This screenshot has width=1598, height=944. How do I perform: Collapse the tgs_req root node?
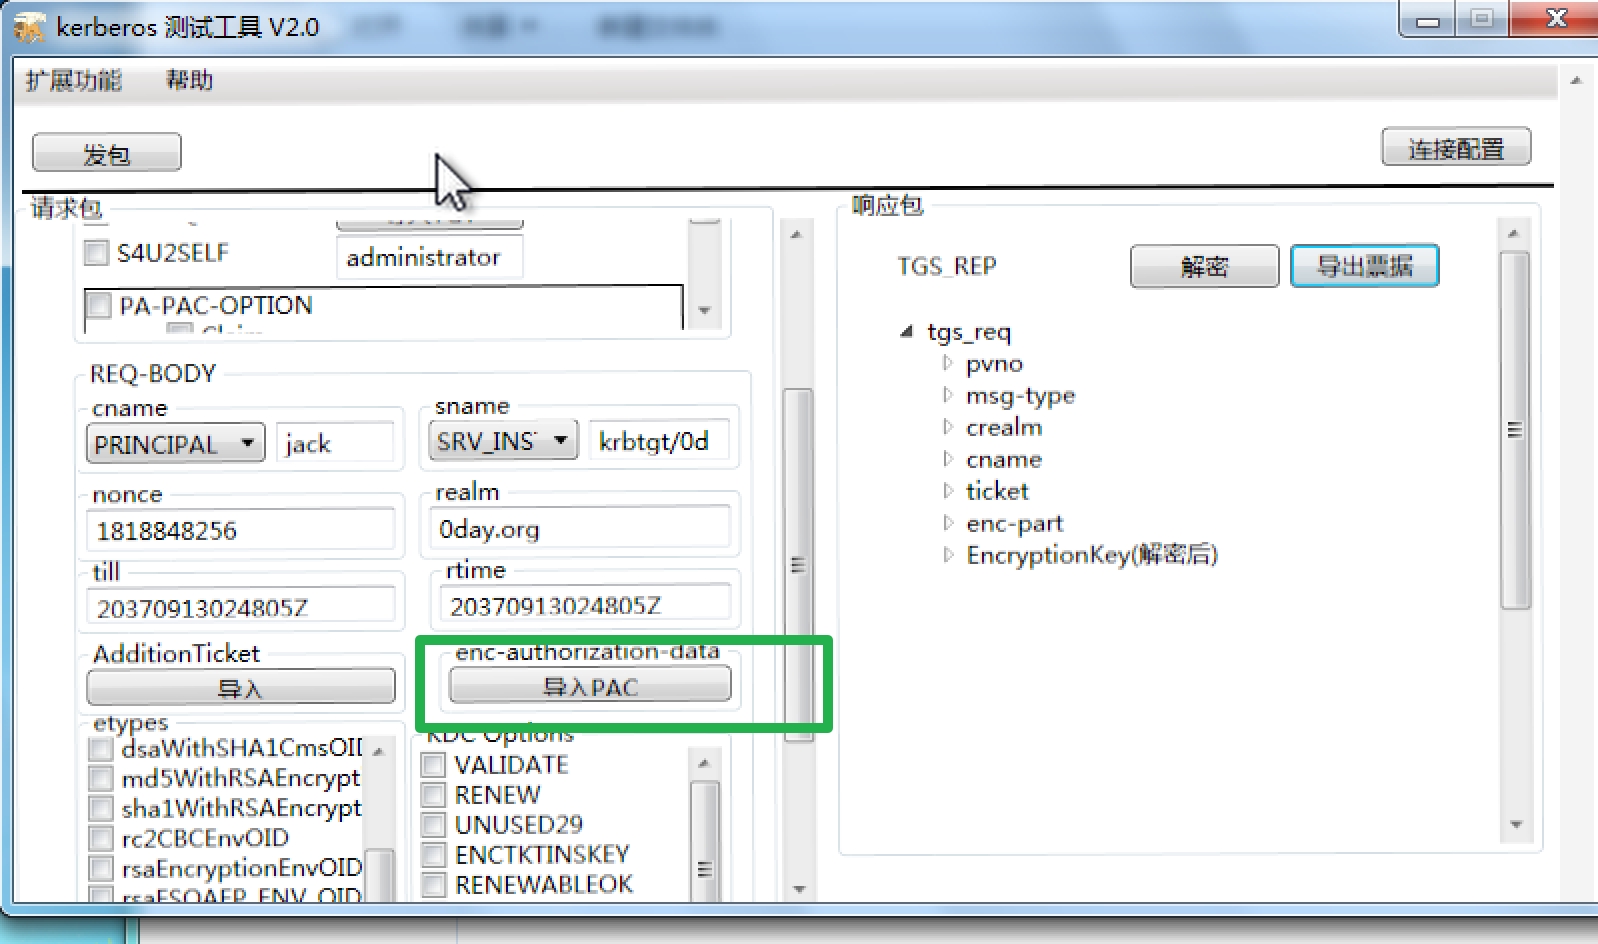pyautogui.click(x=906, y=331)
